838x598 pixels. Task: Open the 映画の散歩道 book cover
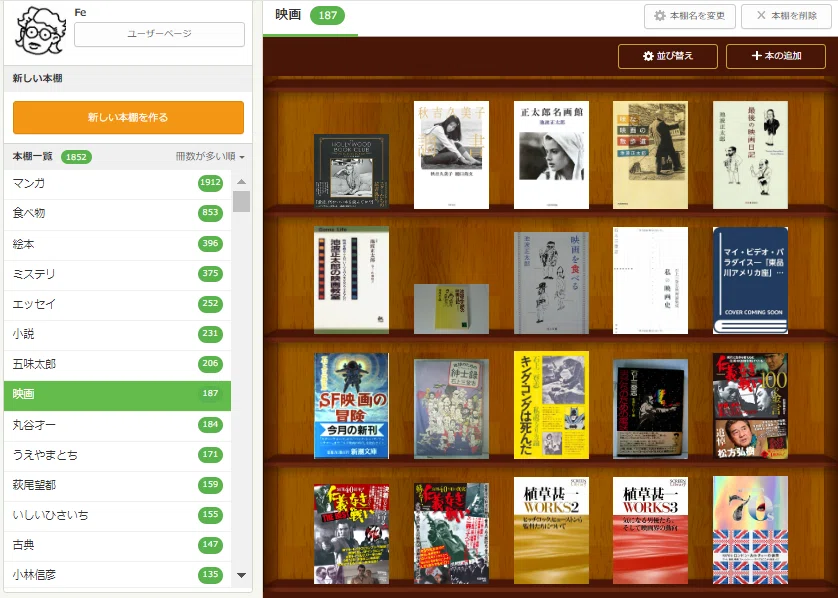[x=650, y=155]
